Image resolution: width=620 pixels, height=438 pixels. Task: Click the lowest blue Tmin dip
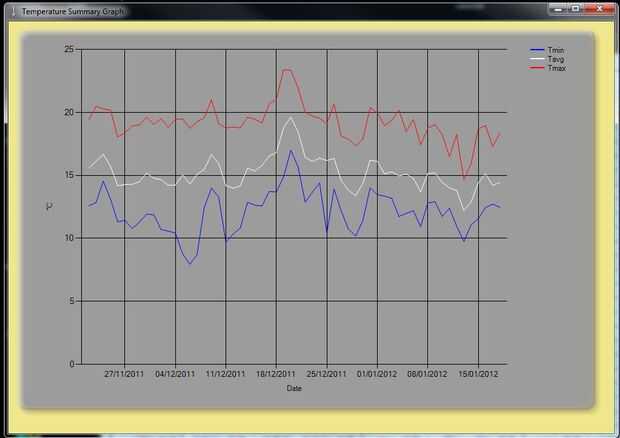(190, 263)
